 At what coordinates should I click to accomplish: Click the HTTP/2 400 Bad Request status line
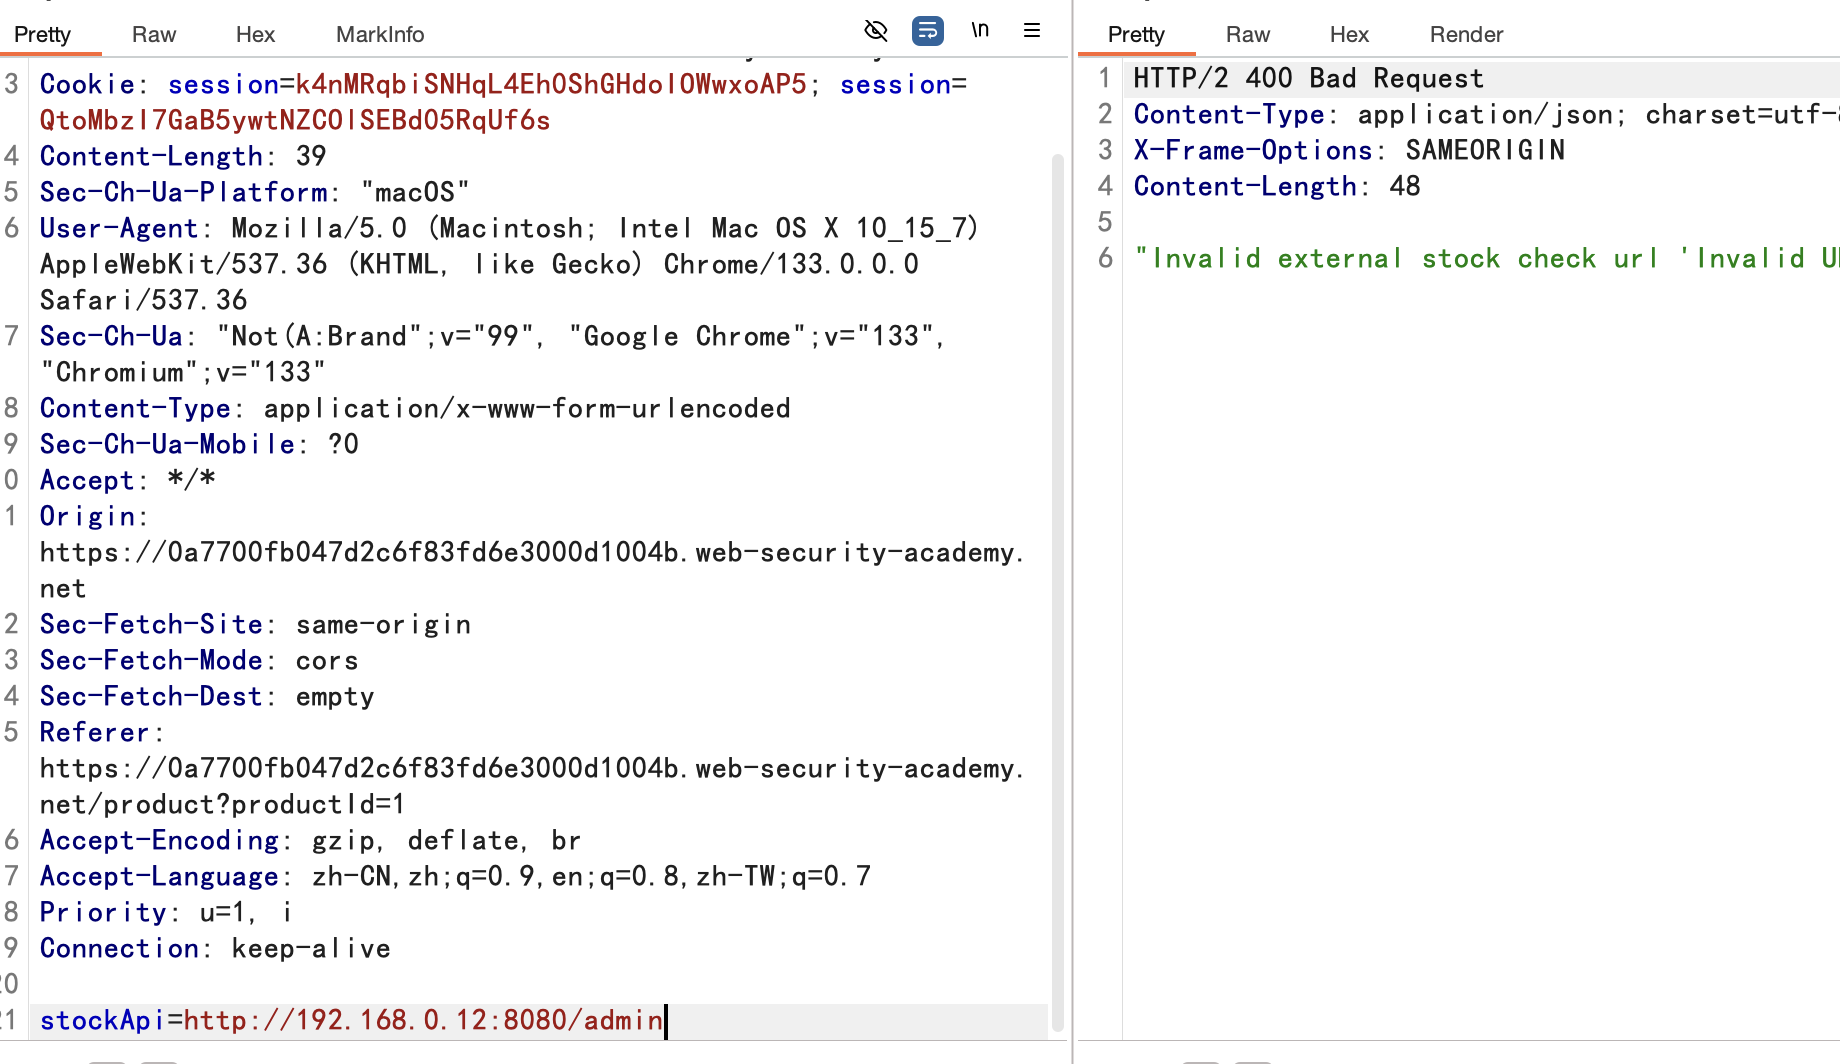pyautogui.click(x=1307, y=79)
